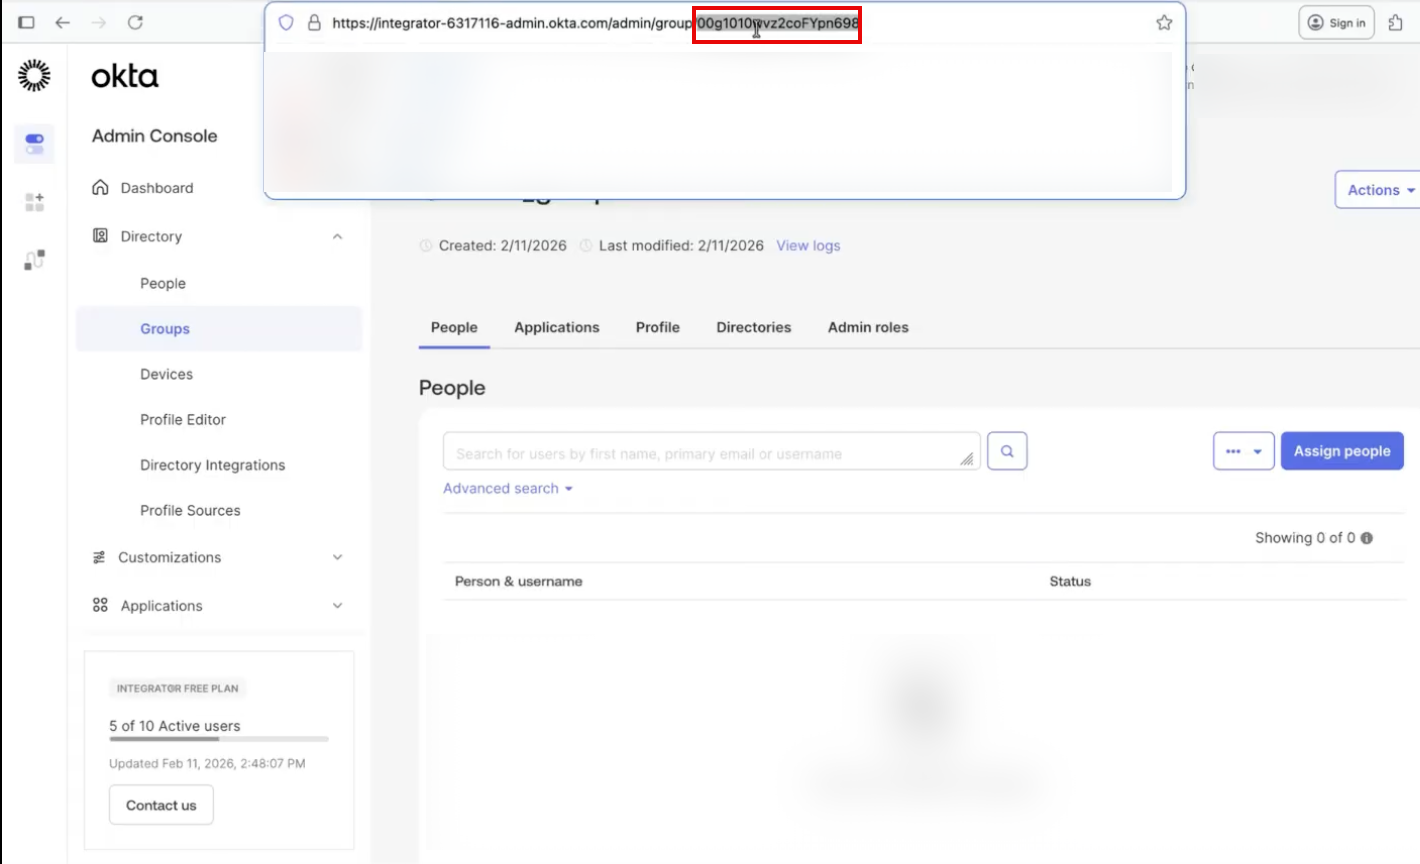The height and width of the screenshot is (864, 1420).
Task: Click the Assign people button
Action: click(x=1342, y=451)
